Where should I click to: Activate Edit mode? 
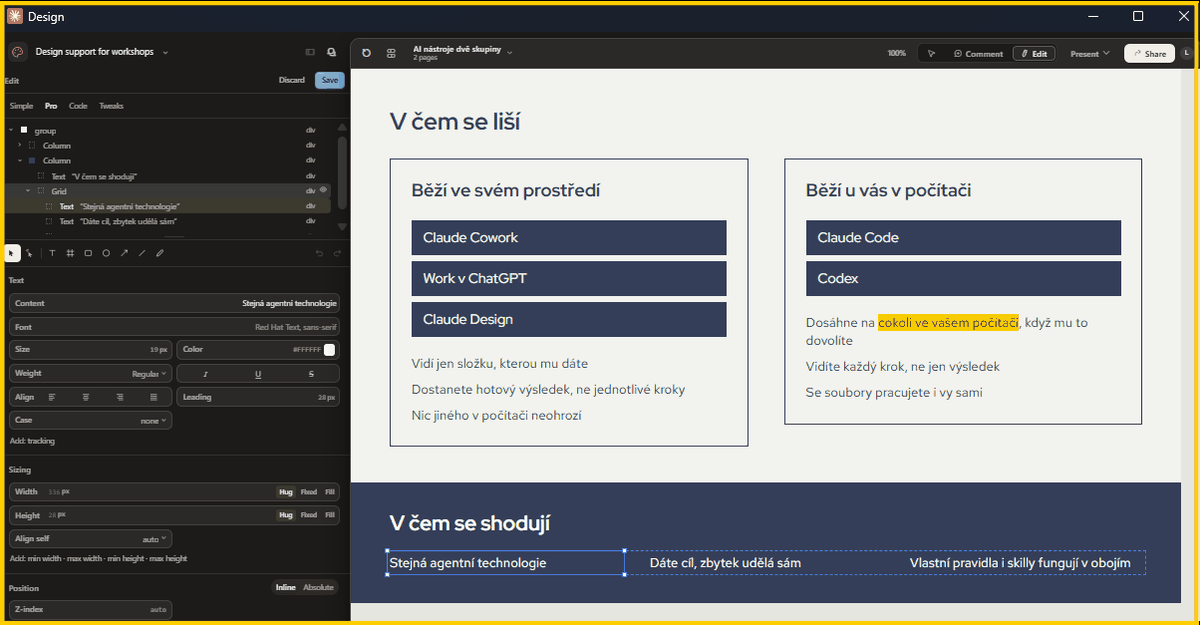[1034, 54]
